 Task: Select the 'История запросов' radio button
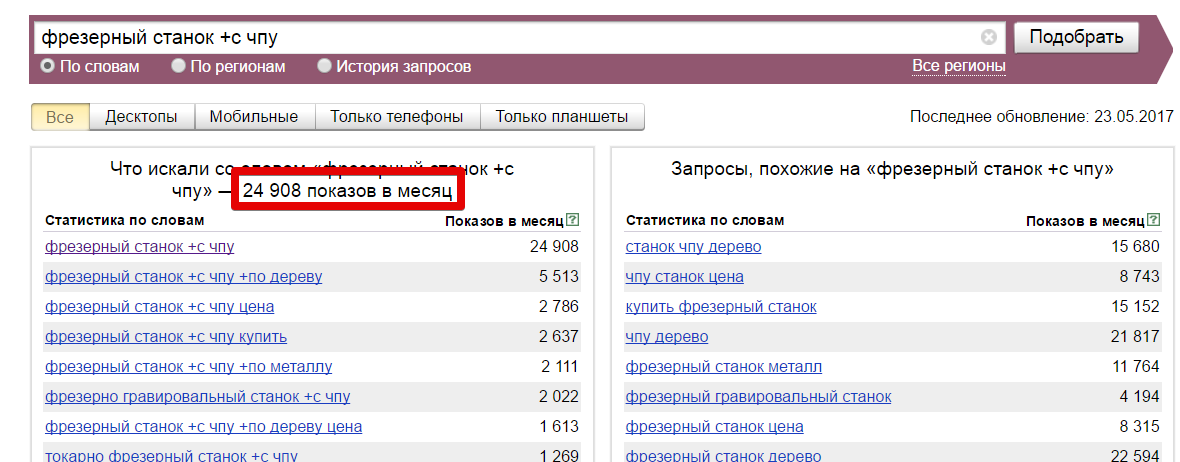(x=324, y=67)
